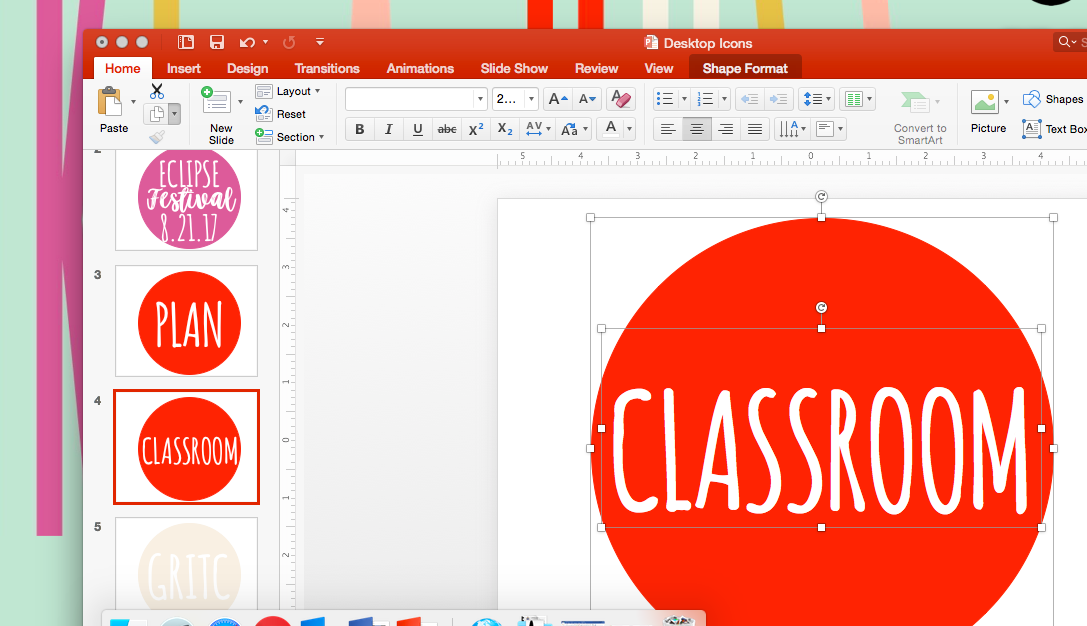Click Convert to SmartArt

pyautogui.click(x=920, y=118)
